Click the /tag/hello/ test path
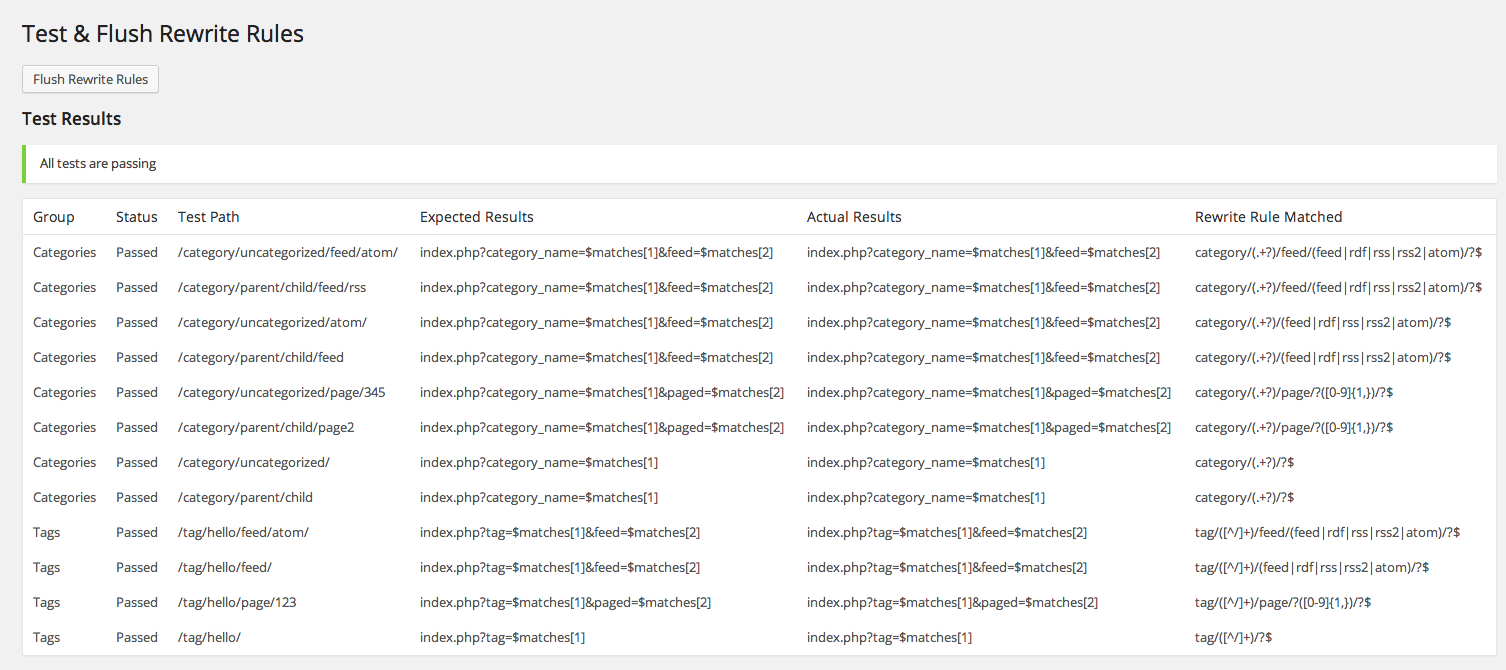The image size is (1506, 670). tap(209, 637)
